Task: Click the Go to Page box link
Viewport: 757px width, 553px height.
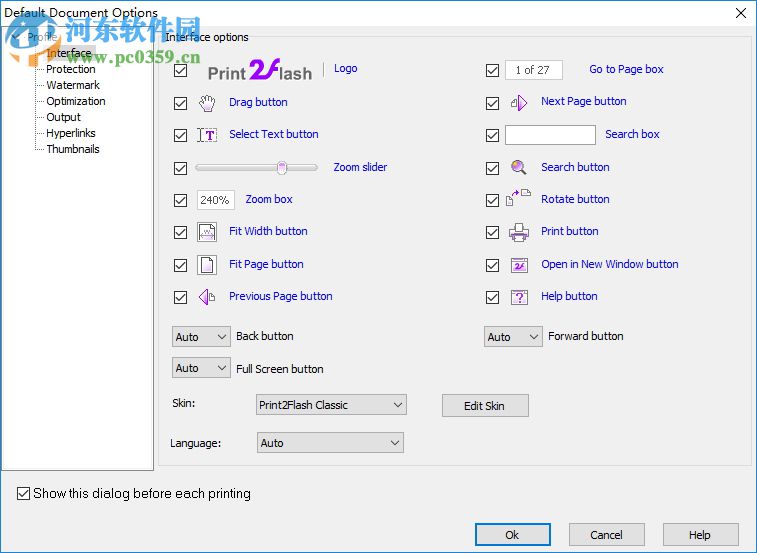Action: [x=626, y=69]
